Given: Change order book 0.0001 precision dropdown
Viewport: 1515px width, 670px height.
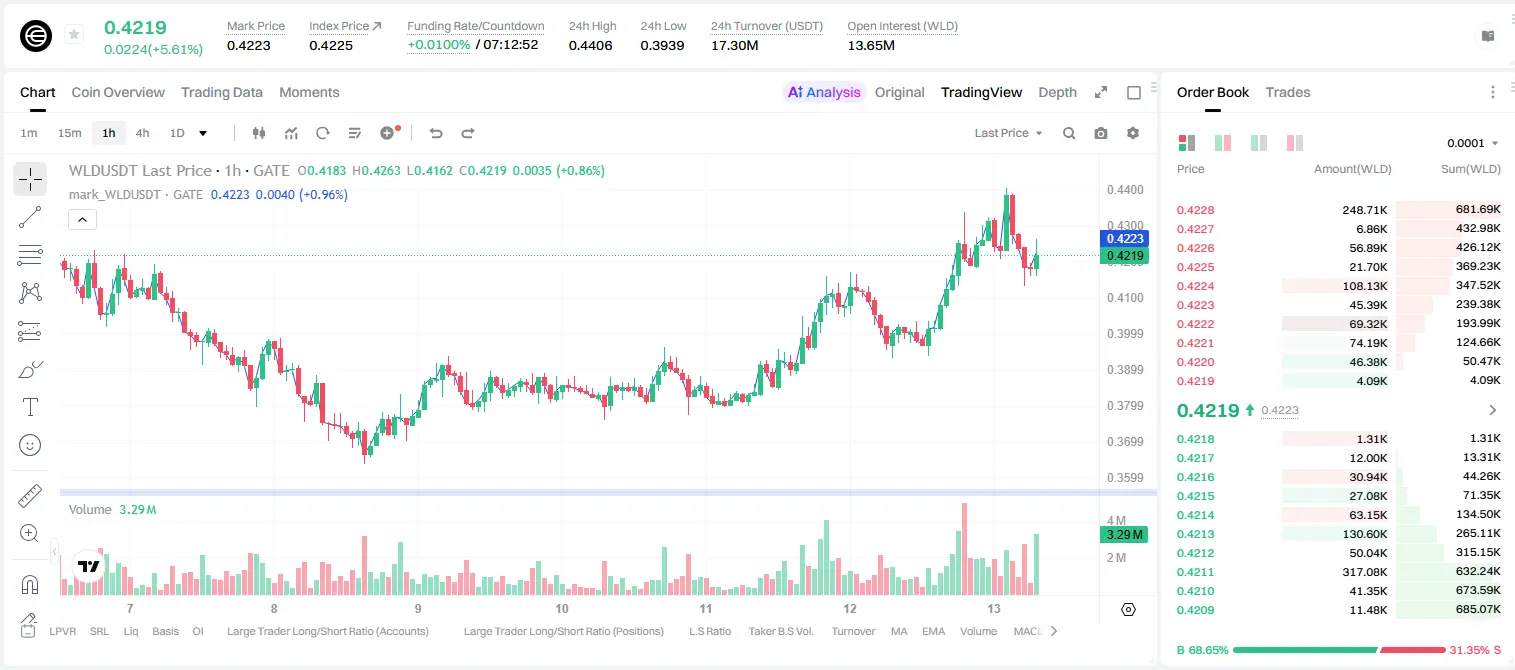Looking at the screenshot, I should [1473, 143].
